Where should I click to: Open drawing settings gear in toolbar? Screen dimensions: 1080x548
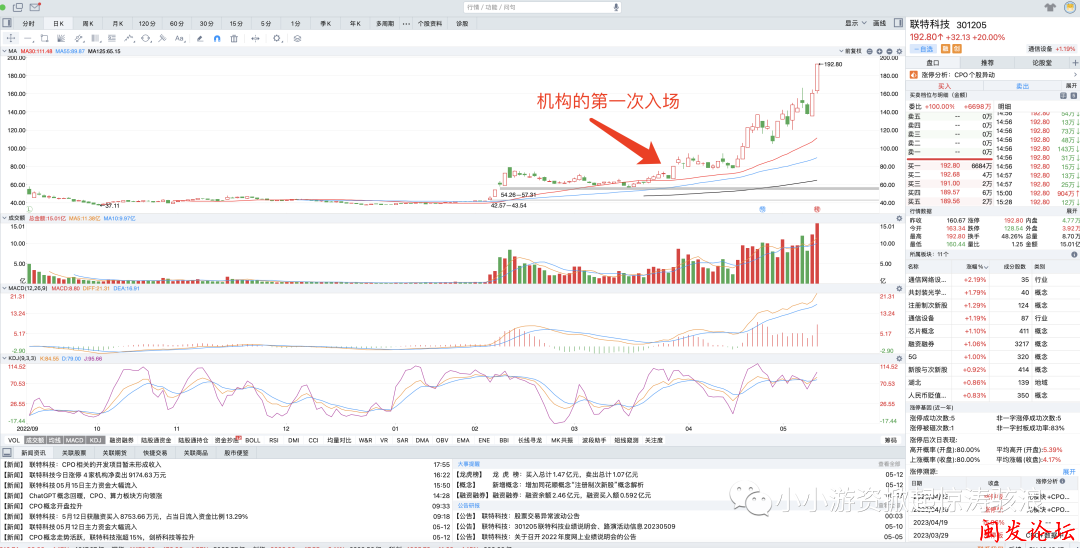click(277, 38)
